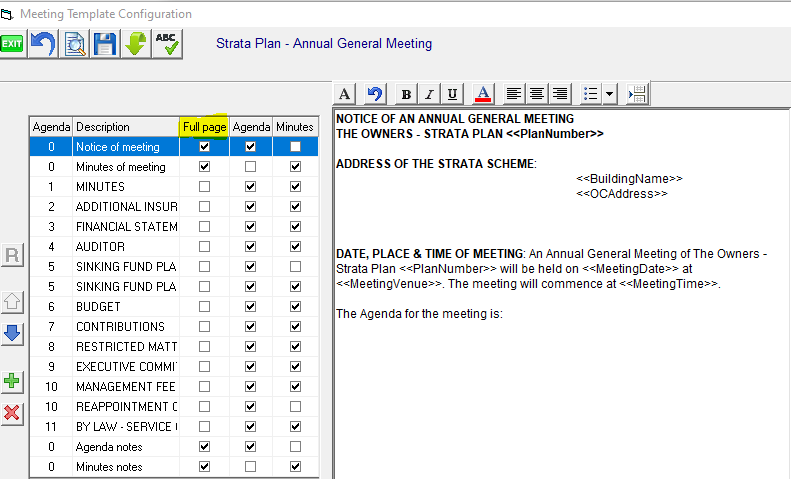Screen dimensions: 791x479
Task: Add agenda item with green plus
Action: 12,382
